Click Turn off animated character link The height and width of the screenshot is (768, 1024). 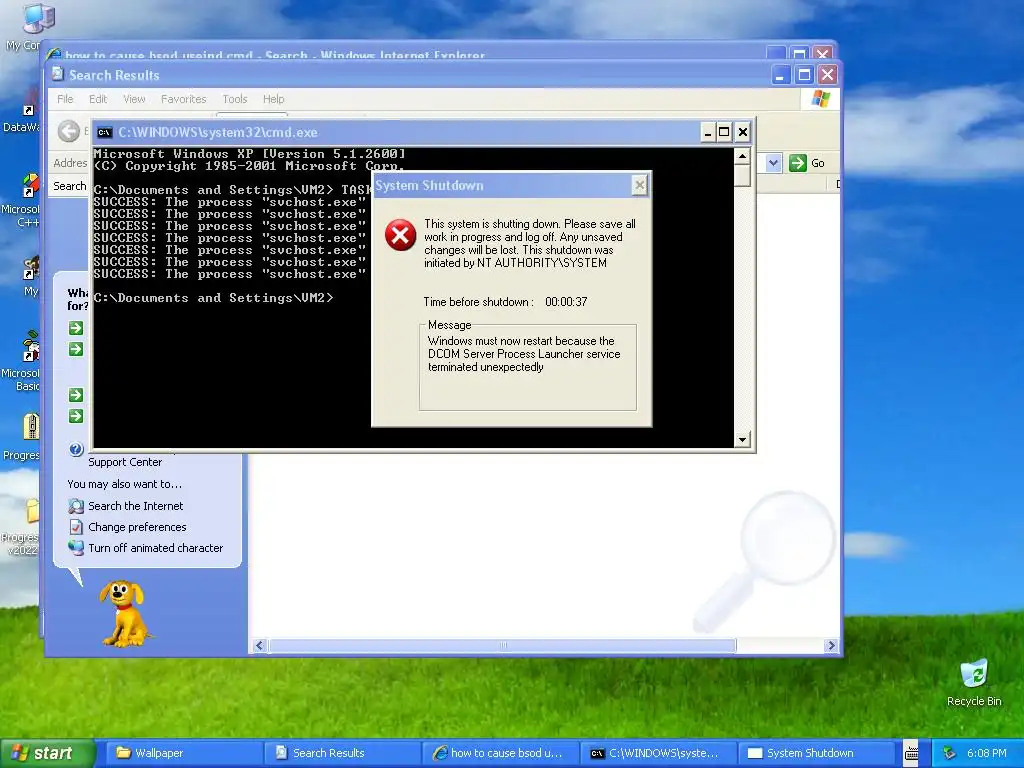point(155,547)
